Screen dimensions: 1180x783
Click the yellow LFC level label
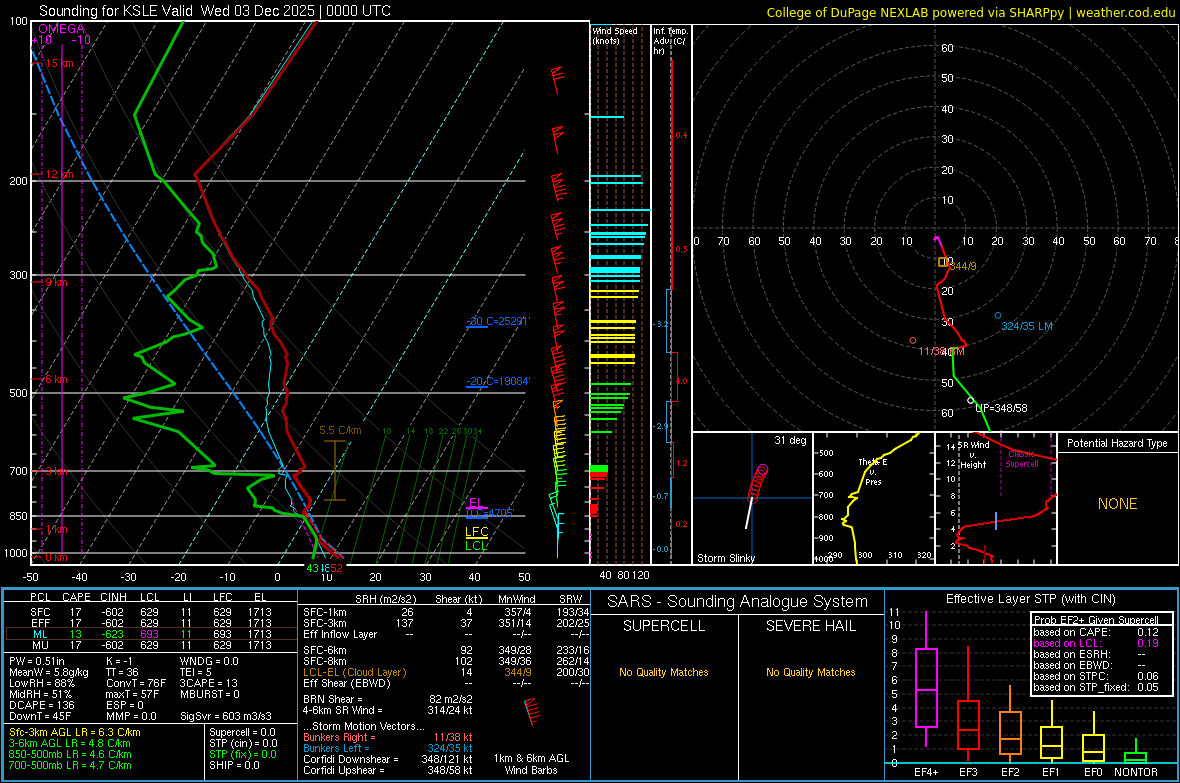(x=476, y=532)
